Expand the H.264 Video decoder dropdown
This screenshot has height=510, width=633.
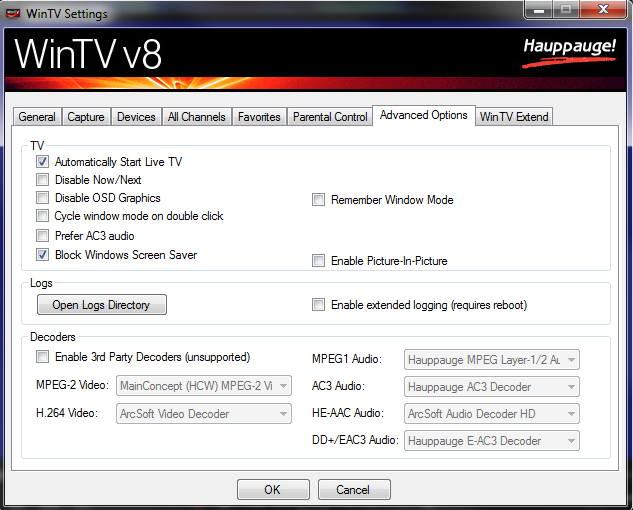pos(204,413)
